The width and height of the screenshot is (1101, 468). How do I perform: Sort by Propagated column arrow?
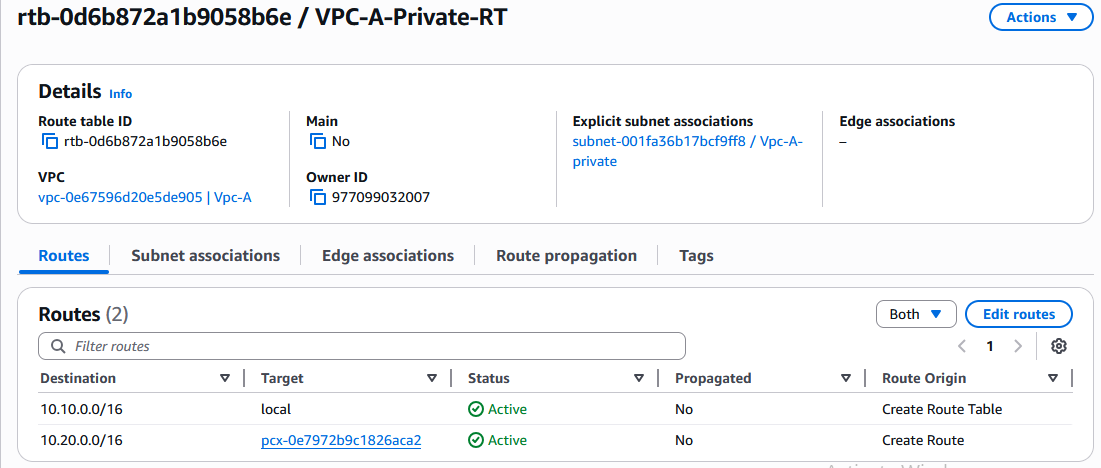[x=846, y=378]
